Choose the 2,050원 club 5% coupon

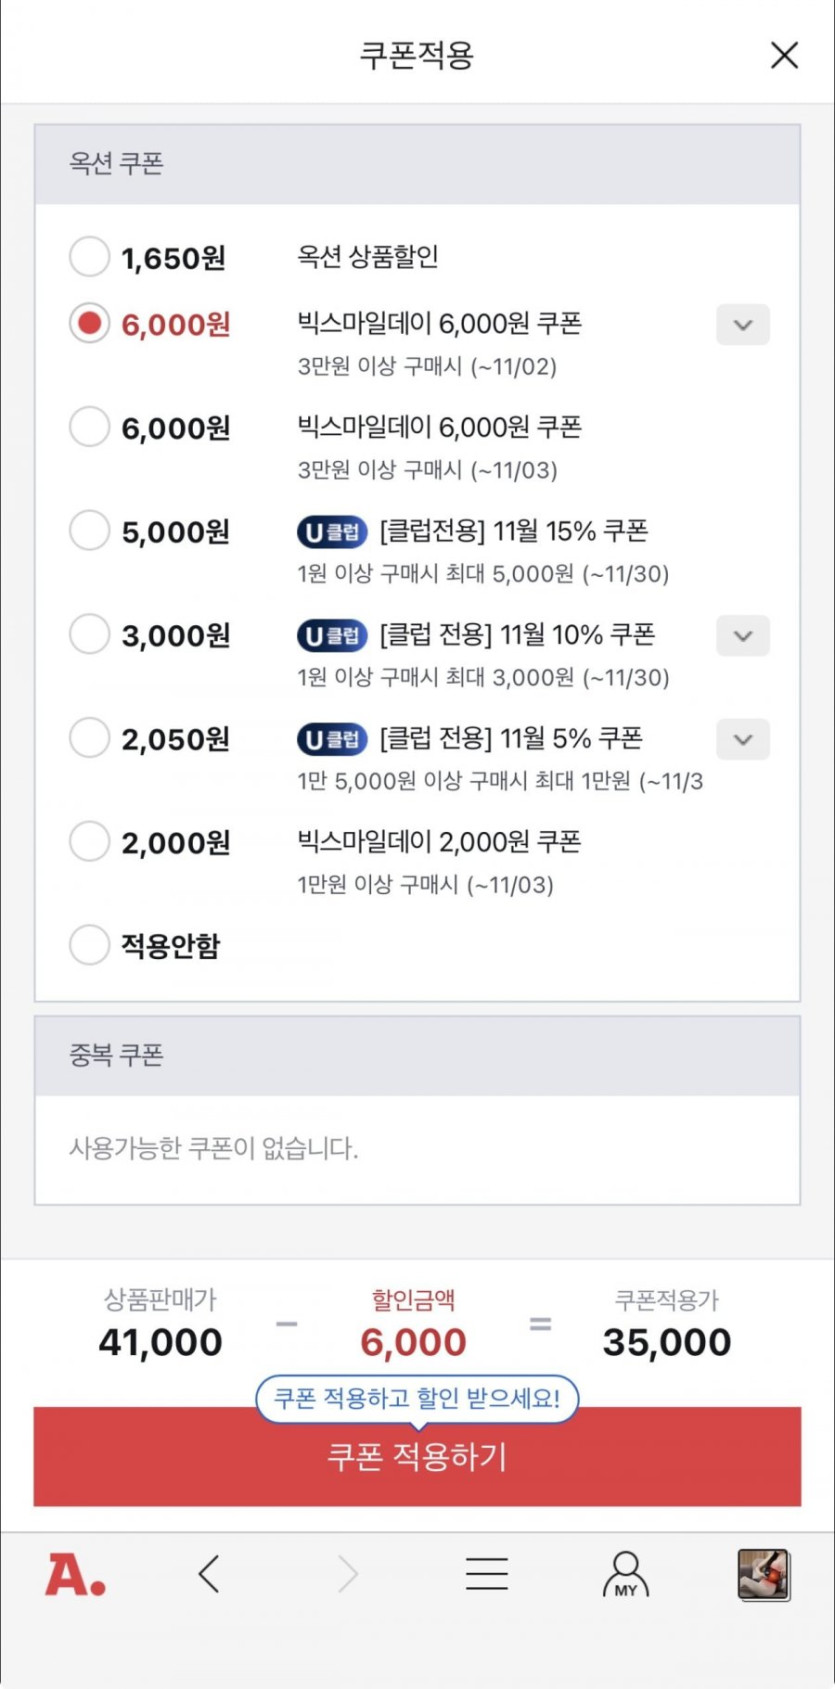coord(89,738)
